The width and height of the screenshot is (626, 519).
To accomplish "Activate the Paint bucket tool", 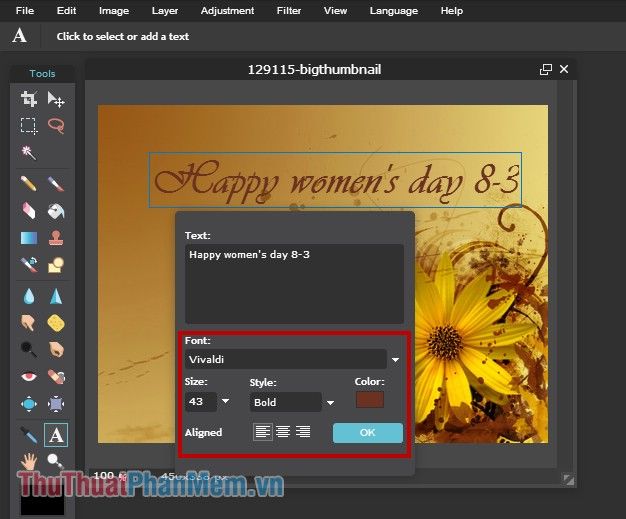I will [x=56, y=211].
